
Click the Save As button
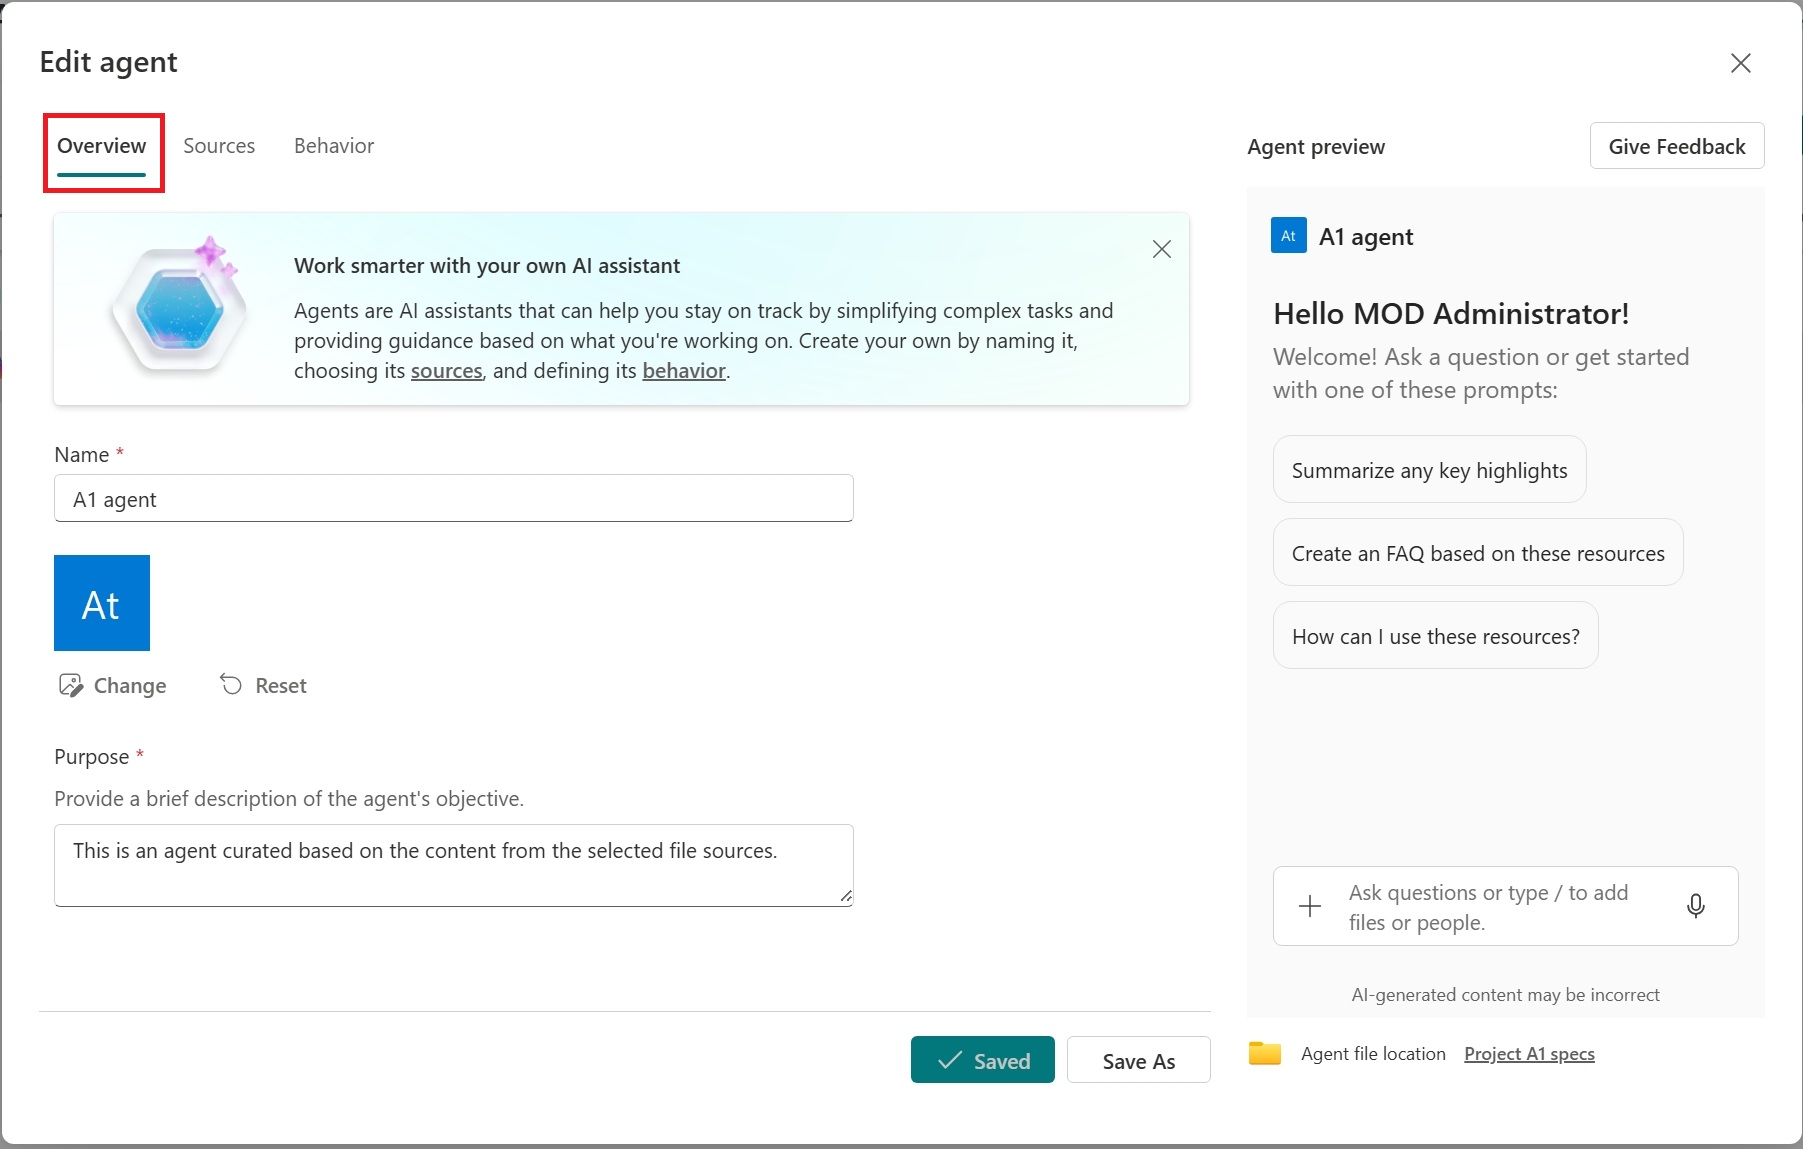coord(1138,1060)
